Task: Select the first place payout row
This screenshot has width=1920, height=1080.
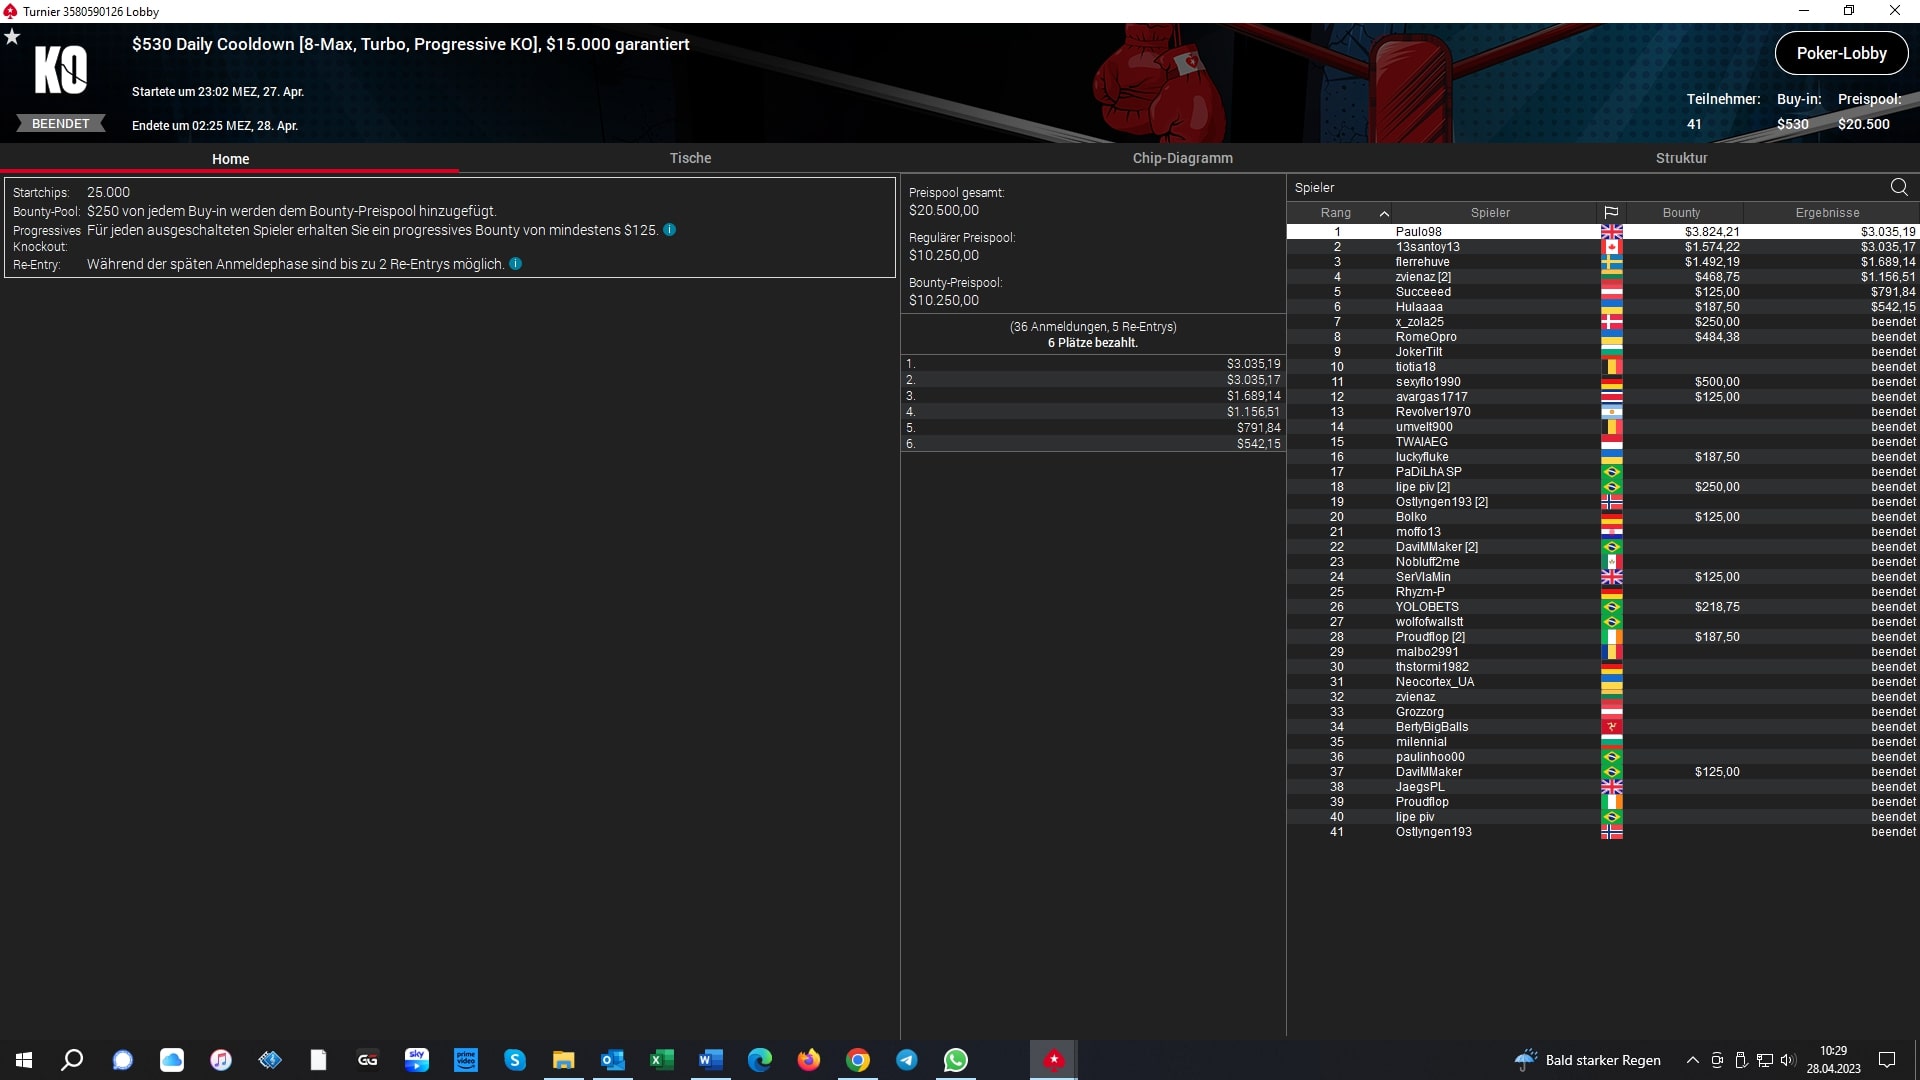Action: [x=1092, y=364]
